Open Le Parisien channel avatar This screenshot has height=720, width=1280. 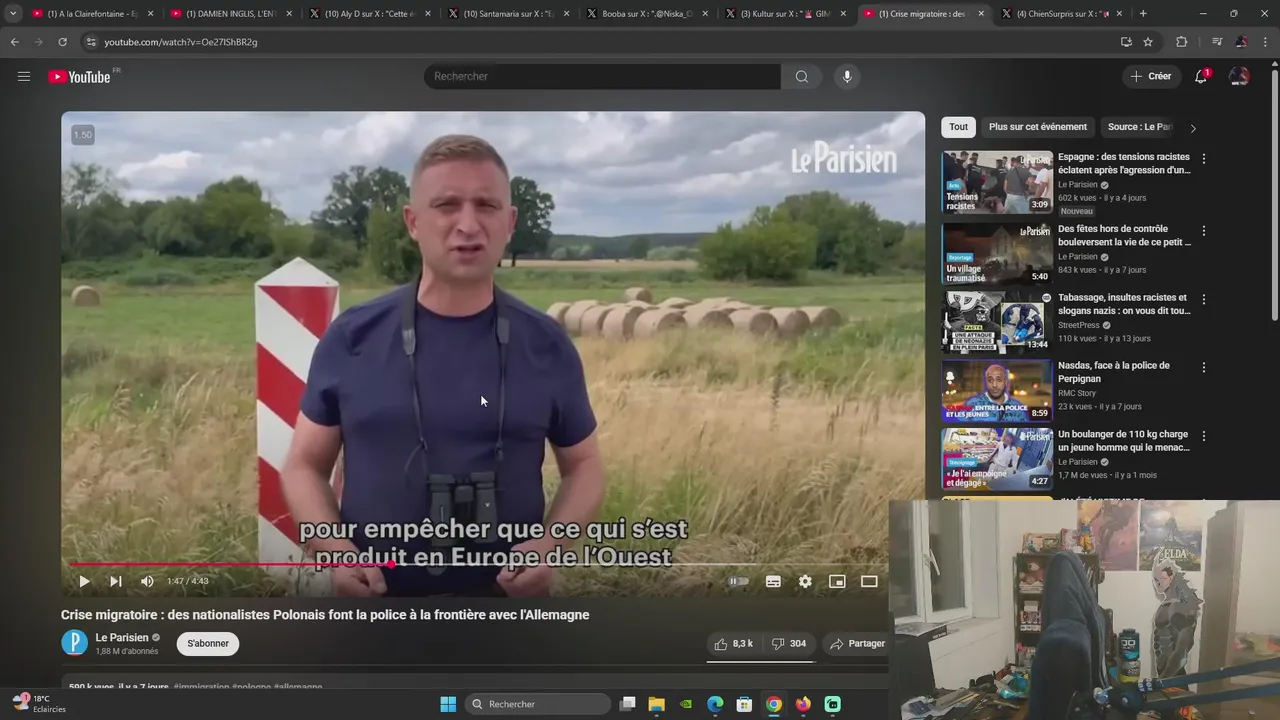click(75, 643)
